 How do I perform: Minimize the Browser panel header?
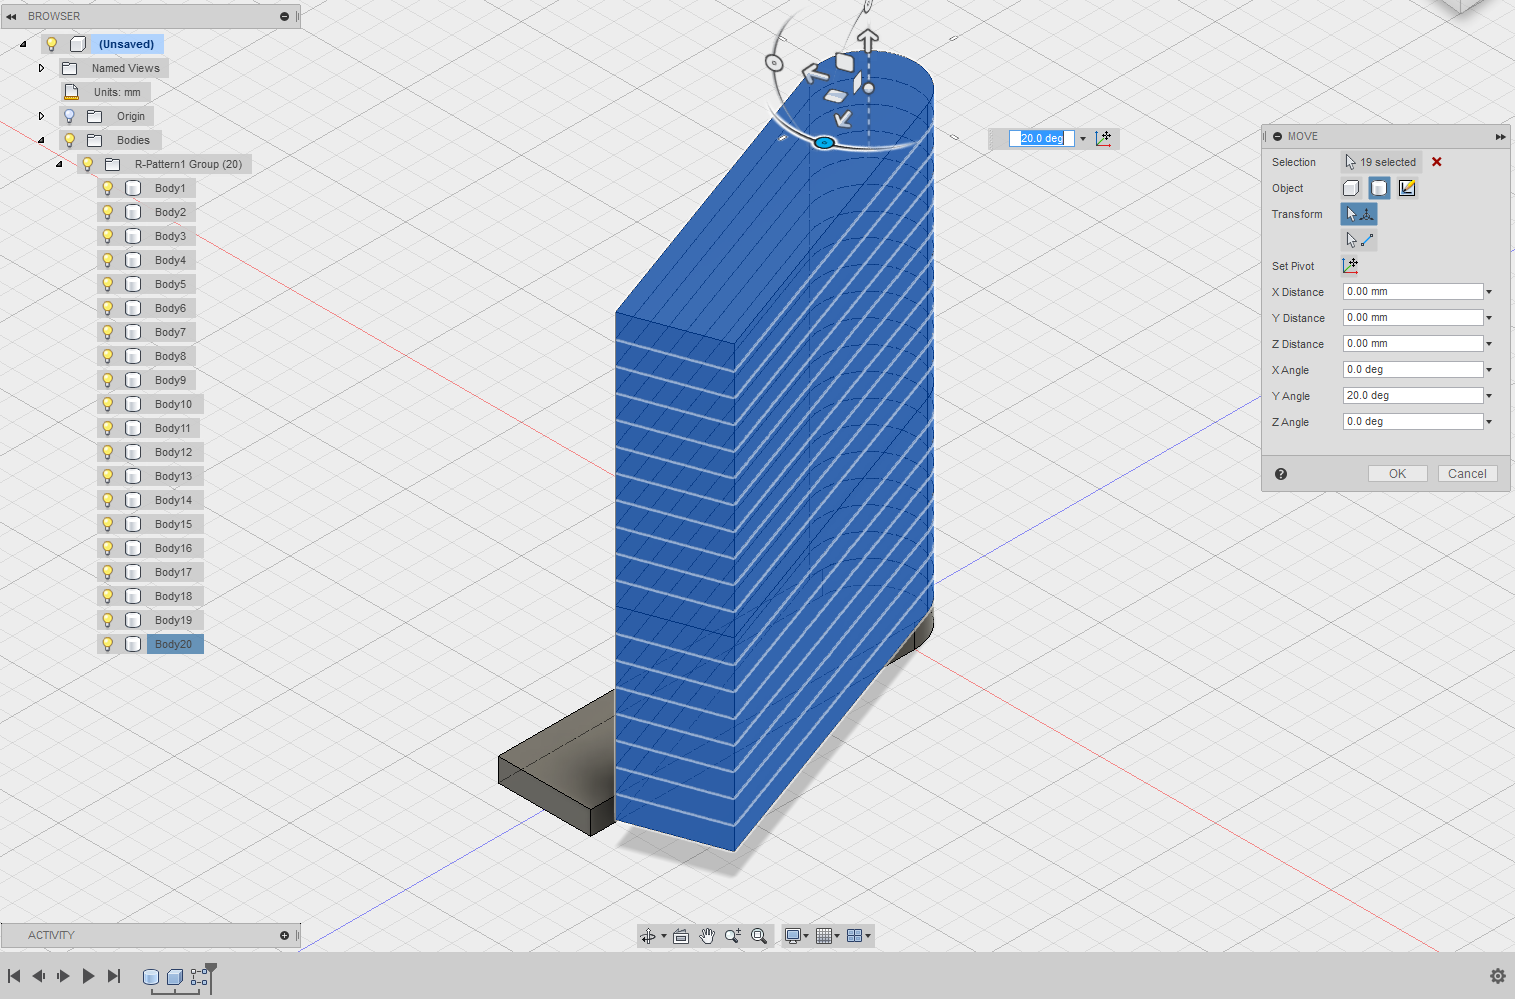pyautogui.click(x=284, y=16)
